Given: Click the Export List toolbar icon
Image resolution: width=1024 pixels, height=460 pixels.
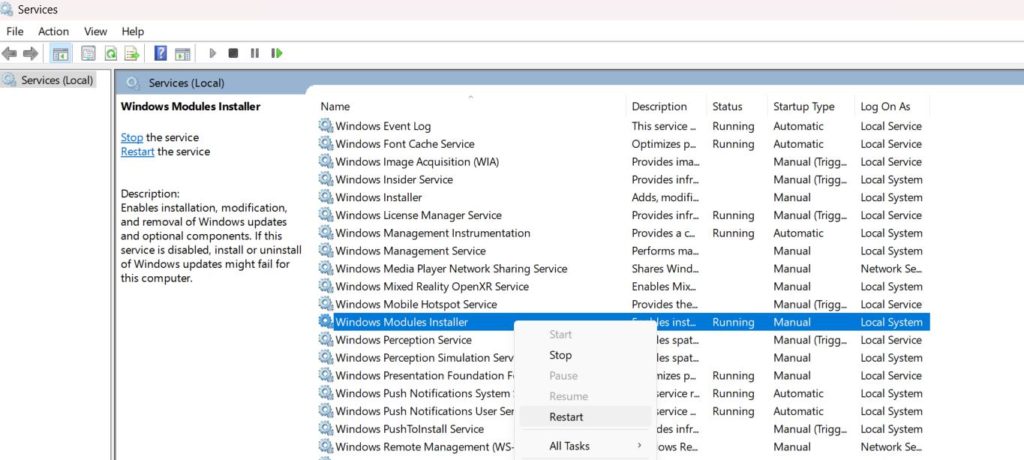Looking at the screenshot, I should 132,53.
